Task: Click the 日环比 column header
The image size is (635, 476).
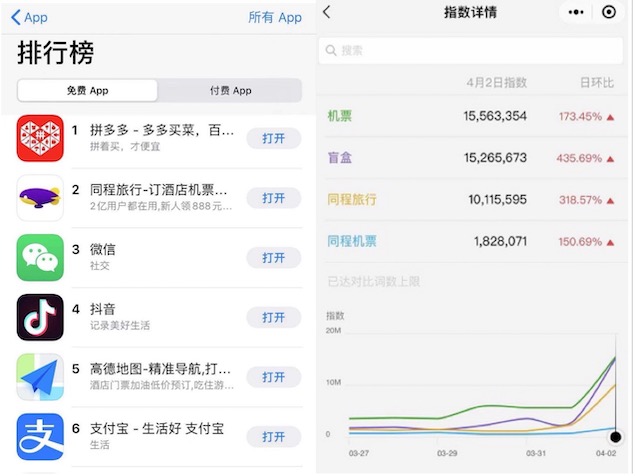Action: pyautogui.click(x=597, y=83)
